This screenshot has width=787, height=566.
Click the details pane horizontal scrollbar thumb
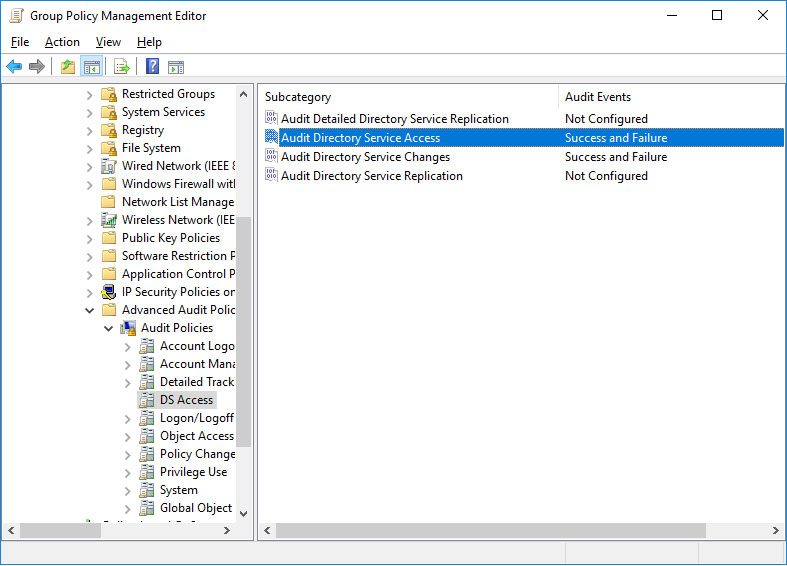(490, 530)
